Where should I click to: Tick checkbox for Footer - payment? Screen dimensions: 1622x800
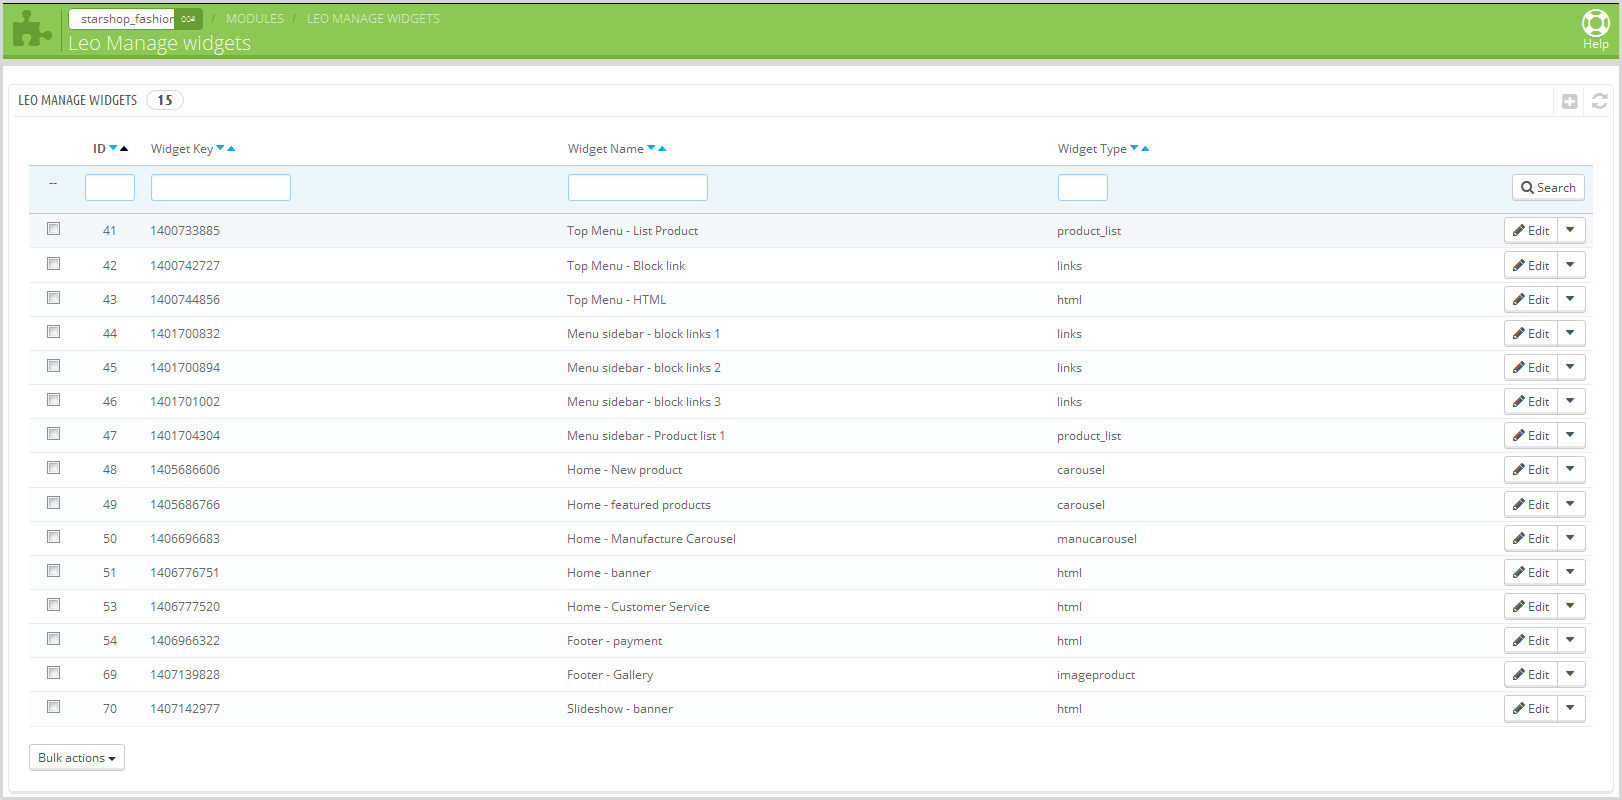(54, 639)
